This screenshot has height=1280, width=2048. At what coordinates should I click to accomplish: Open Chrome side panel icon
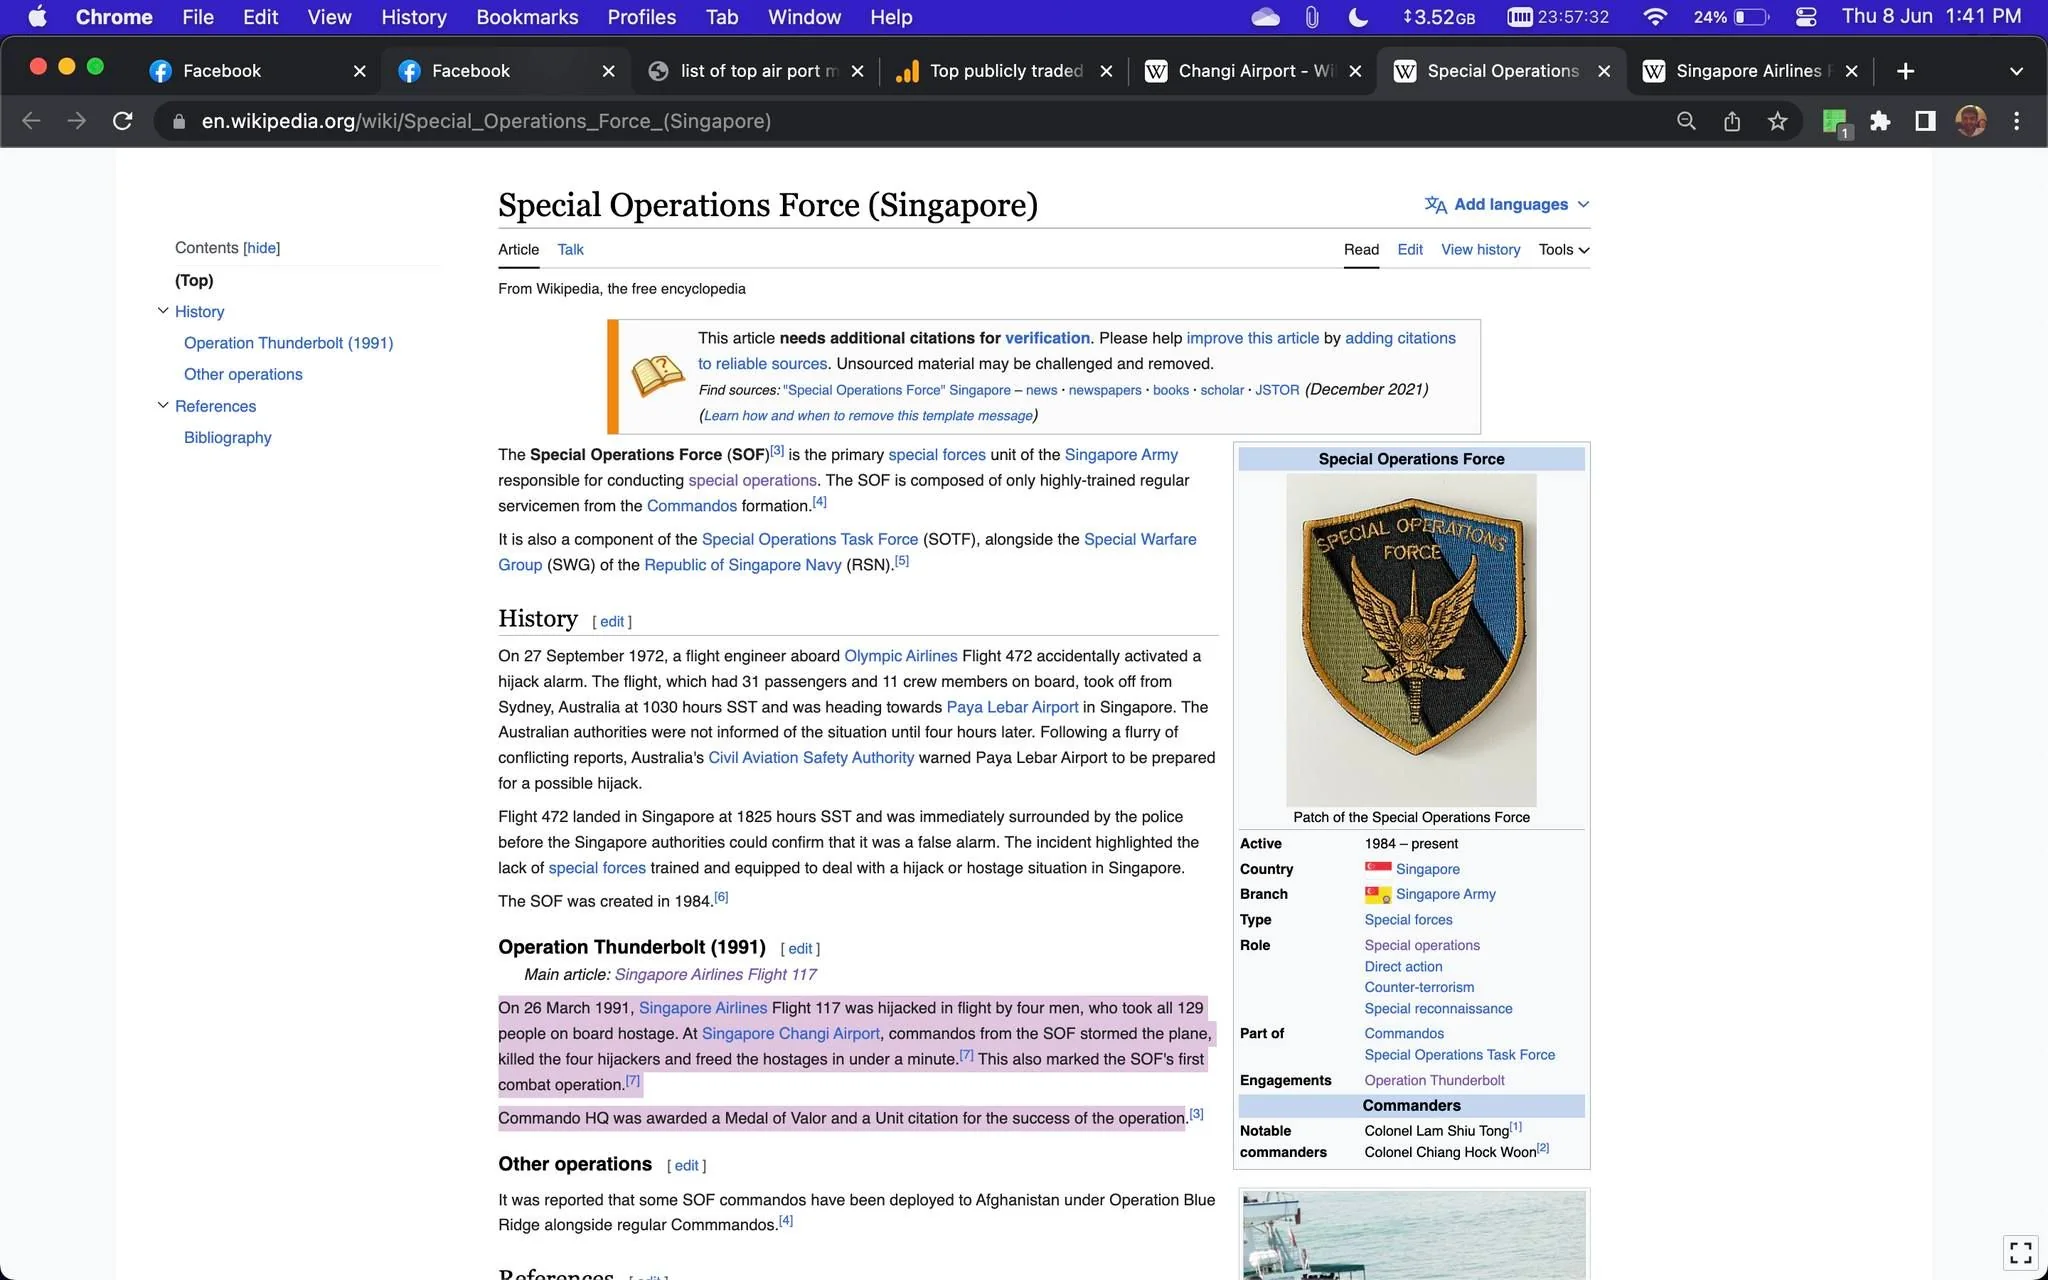pos(1925,121)
